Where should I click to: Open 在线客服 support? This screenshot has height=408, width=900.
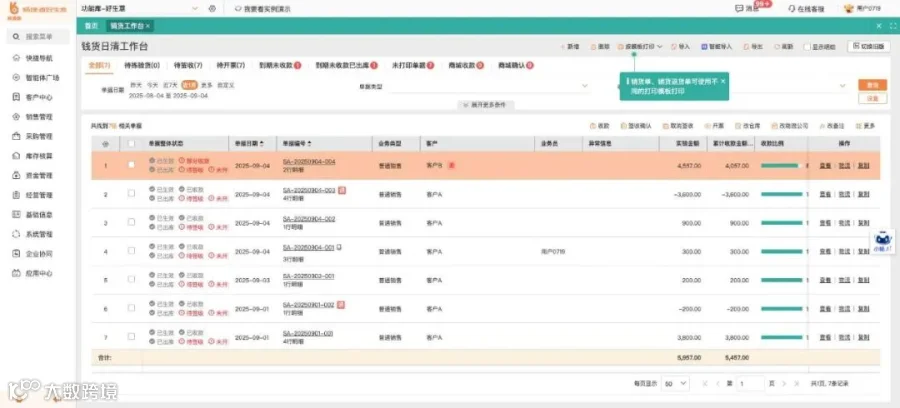click(806, 9)
